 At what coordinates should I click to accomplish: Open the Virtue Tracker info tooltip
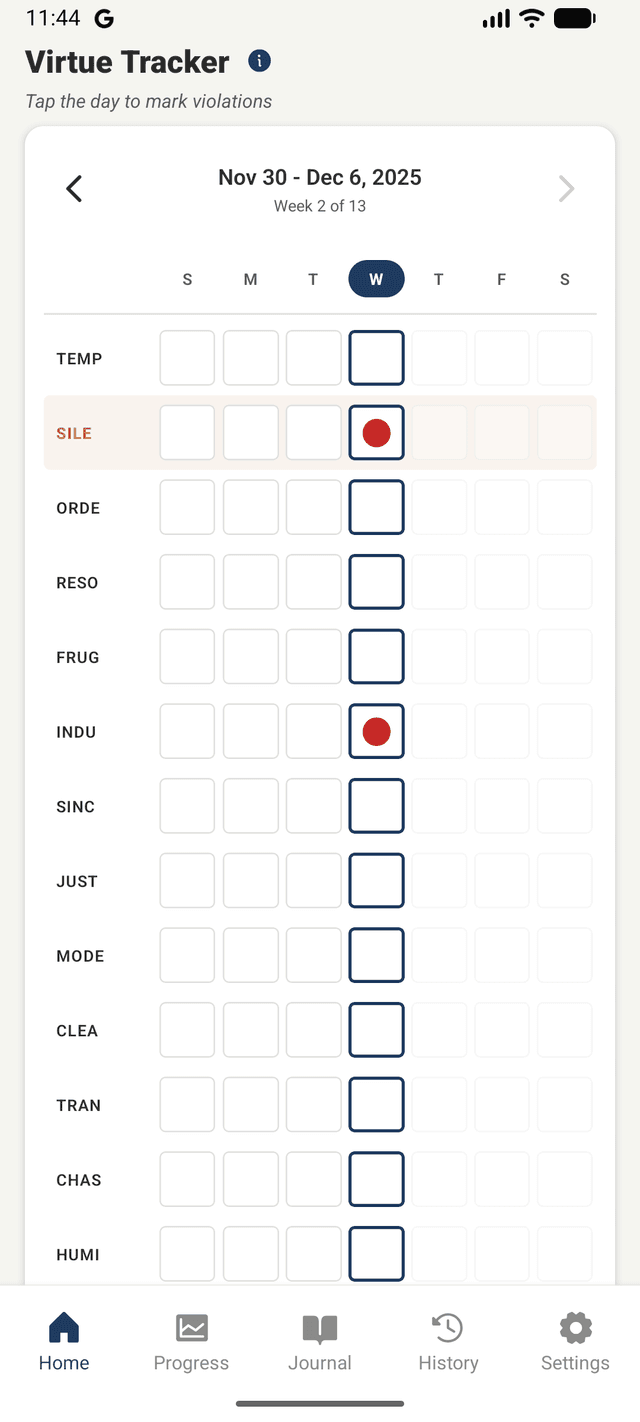point(259,61)
